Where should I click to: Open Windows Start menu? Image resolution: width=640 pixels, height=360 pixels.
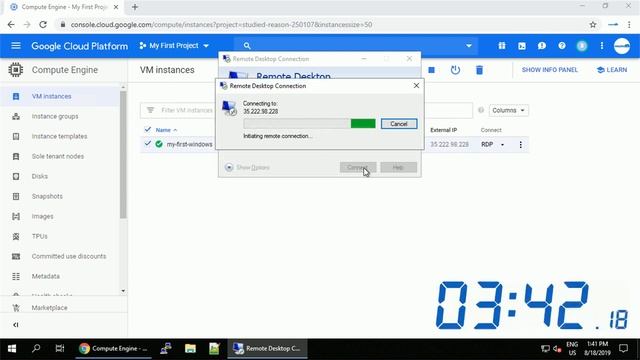click(x=12, y=349)
